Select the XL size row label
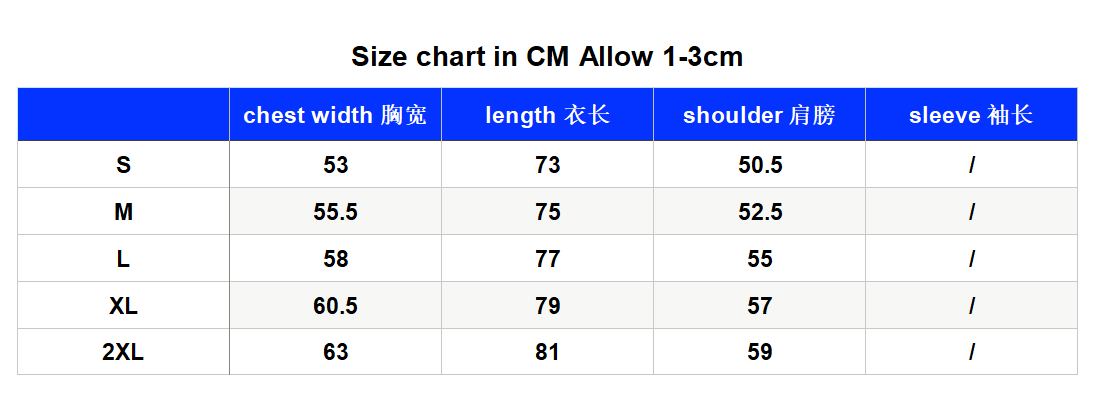 (123, 305)
